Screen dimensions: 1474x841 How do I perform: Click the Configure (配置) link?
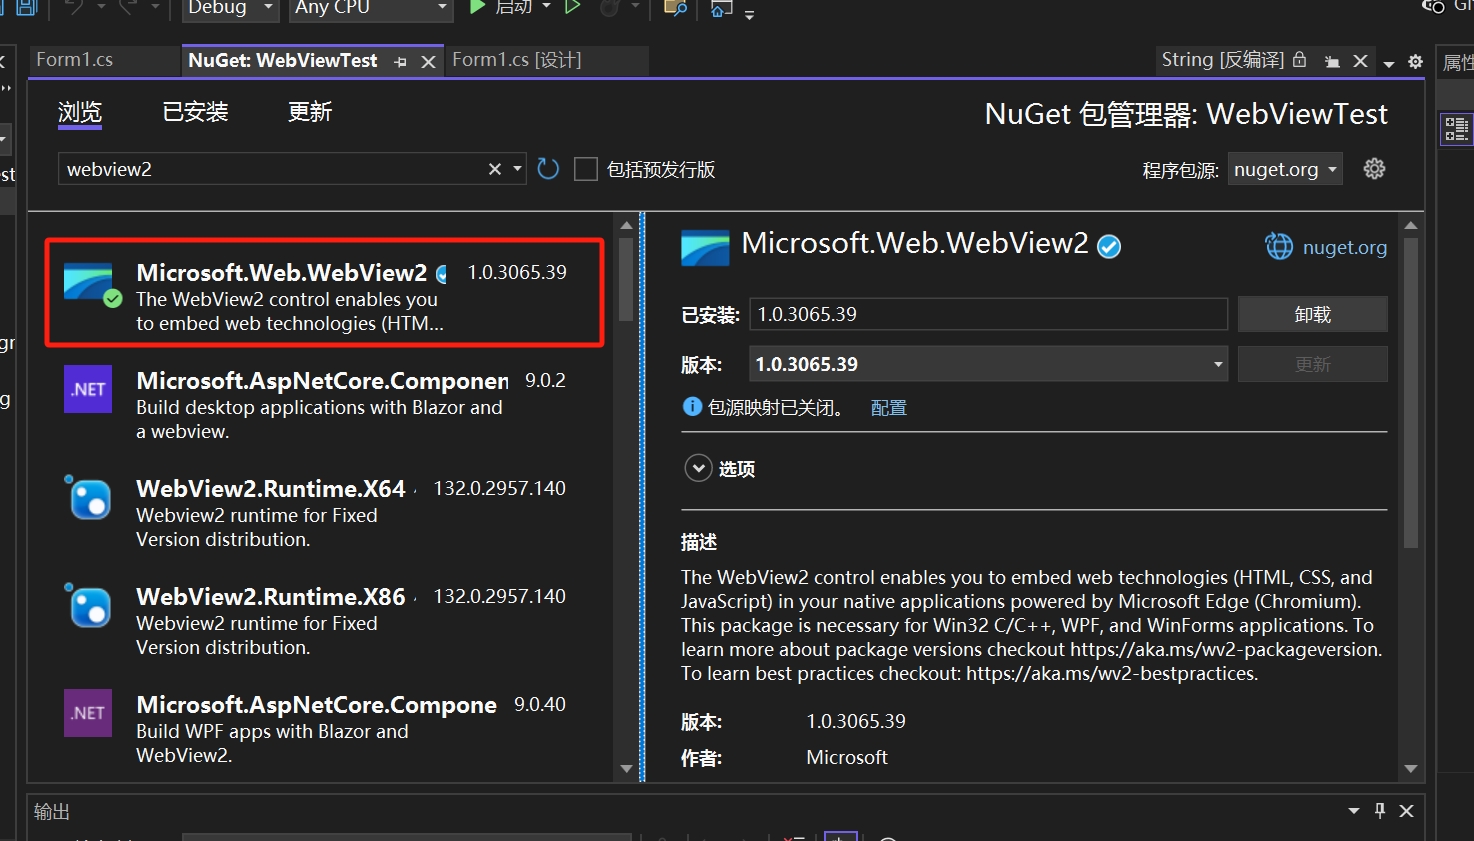tap(889, 408)
